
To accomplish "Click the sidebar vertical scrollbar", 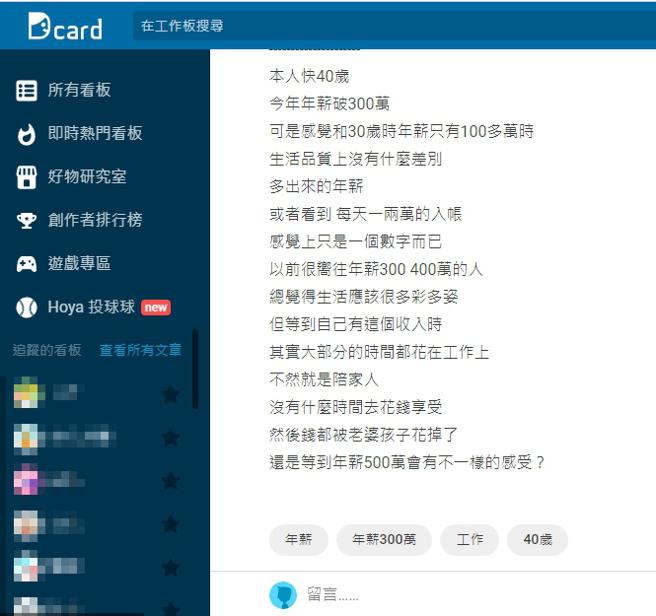I will [x=196, y=370].
